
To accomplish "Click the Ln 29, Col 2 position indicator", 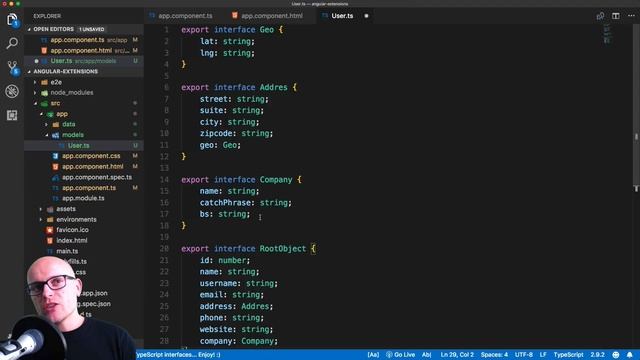I will pos(457,355).
